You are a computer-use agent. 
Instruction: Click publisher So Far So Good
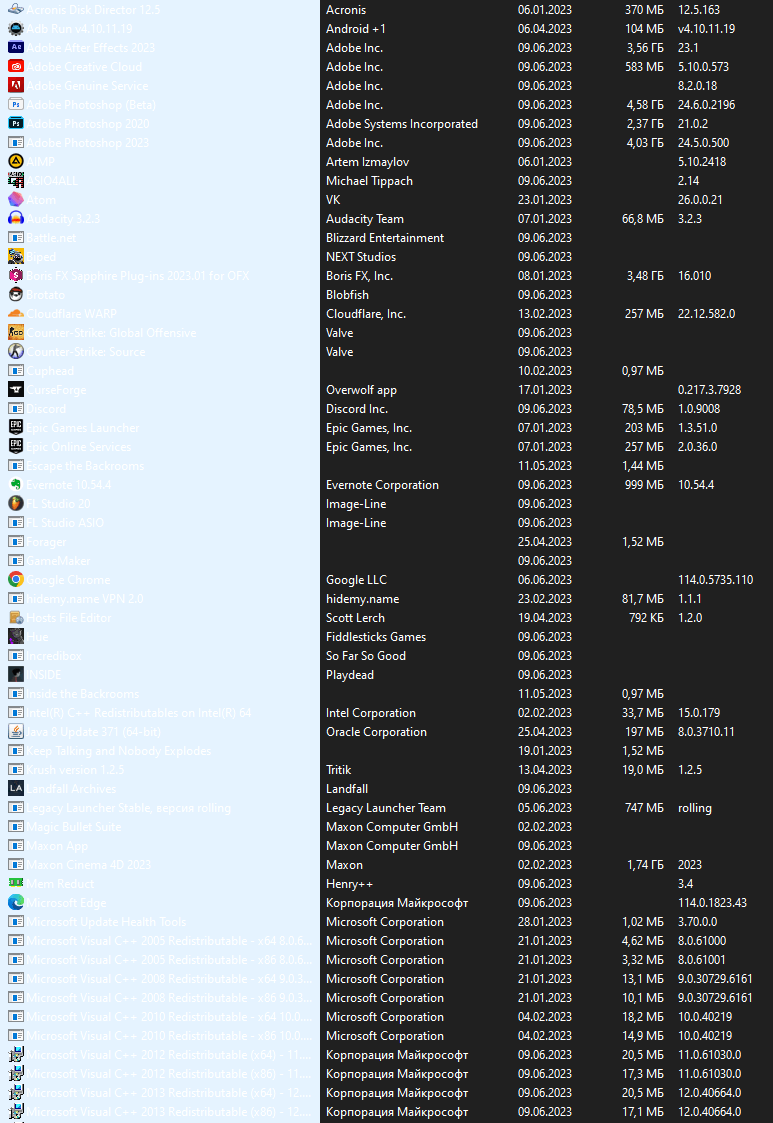point(366,655)
